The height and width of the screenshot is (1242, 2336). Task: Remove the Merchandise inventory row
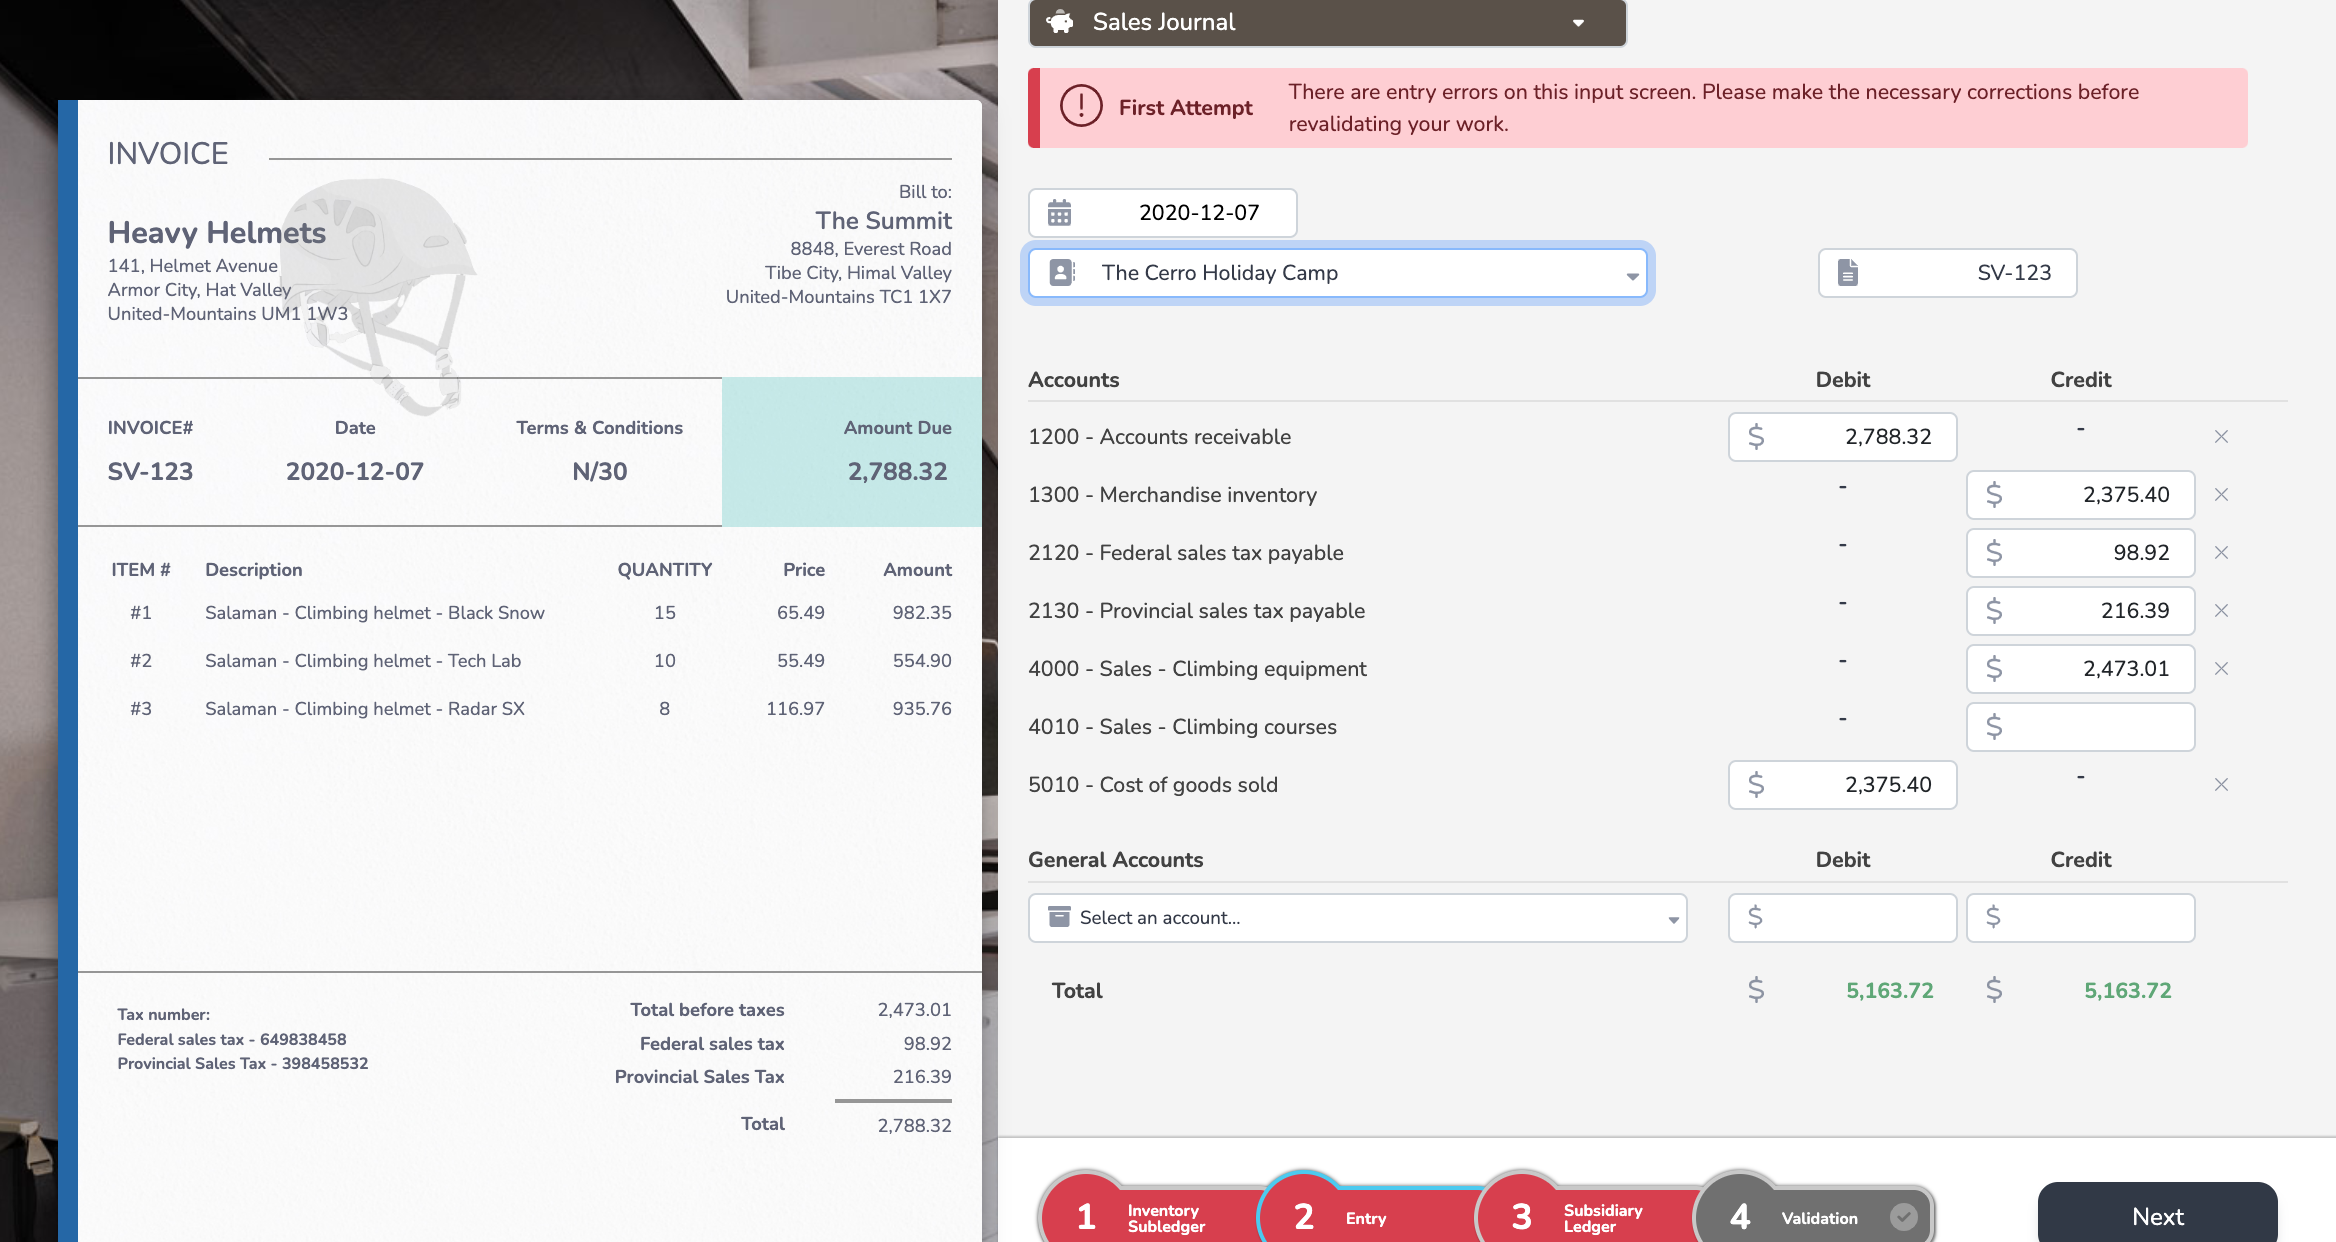coord(2221,495)
